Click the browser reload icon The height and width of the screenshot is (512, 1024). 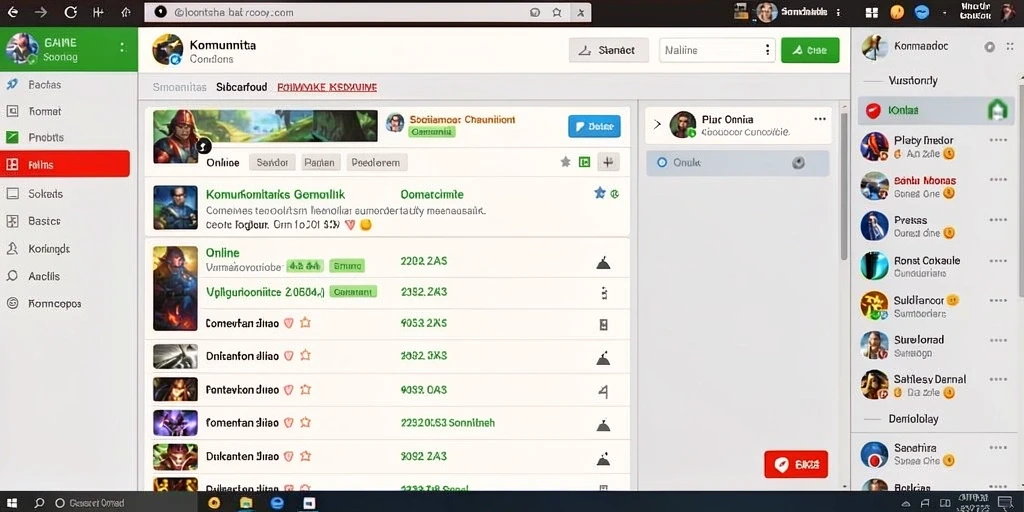71,12
